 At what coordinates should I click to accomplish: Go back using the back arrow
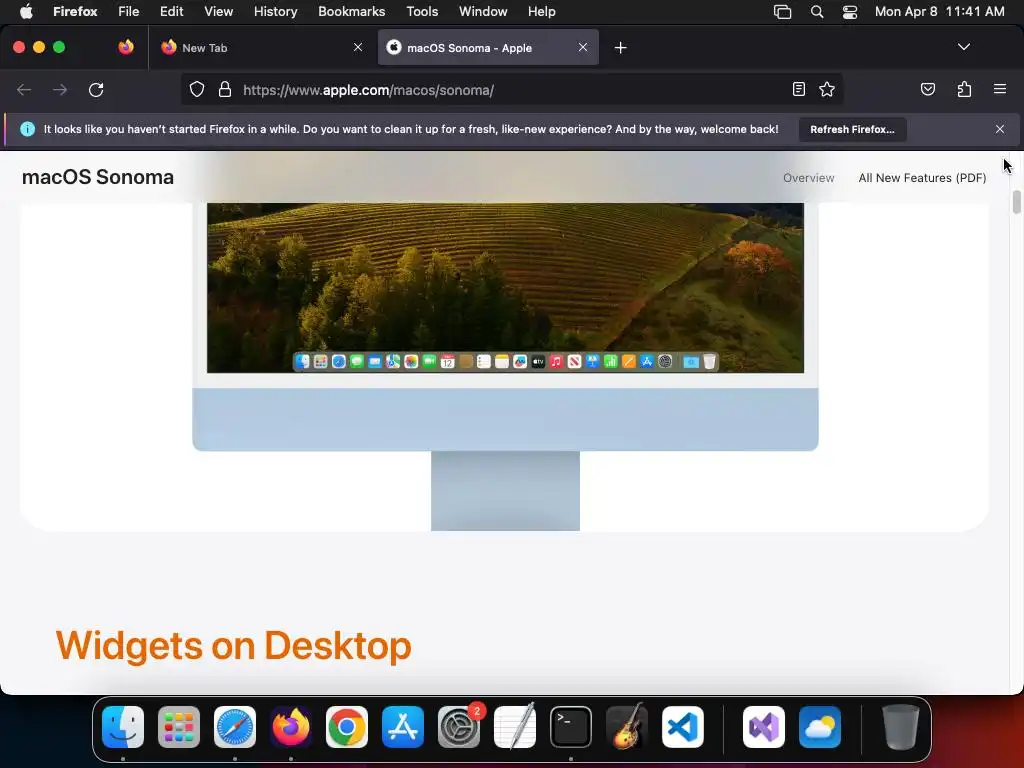tap(24, 89)
